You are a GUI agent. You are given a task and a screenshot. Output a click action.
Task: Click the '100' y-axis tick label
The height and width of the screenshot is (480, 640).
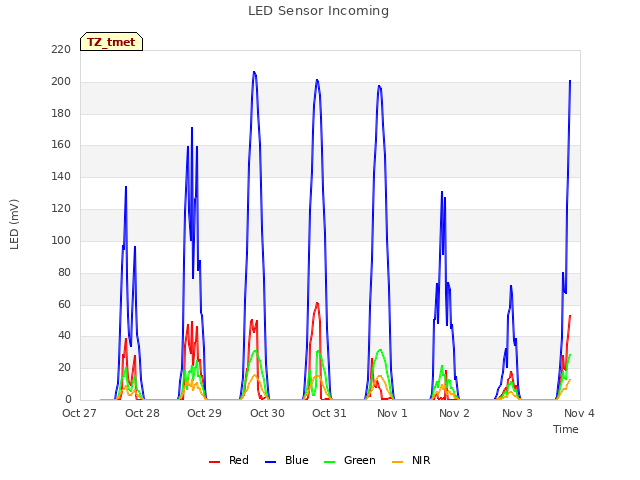click(61, 240)
